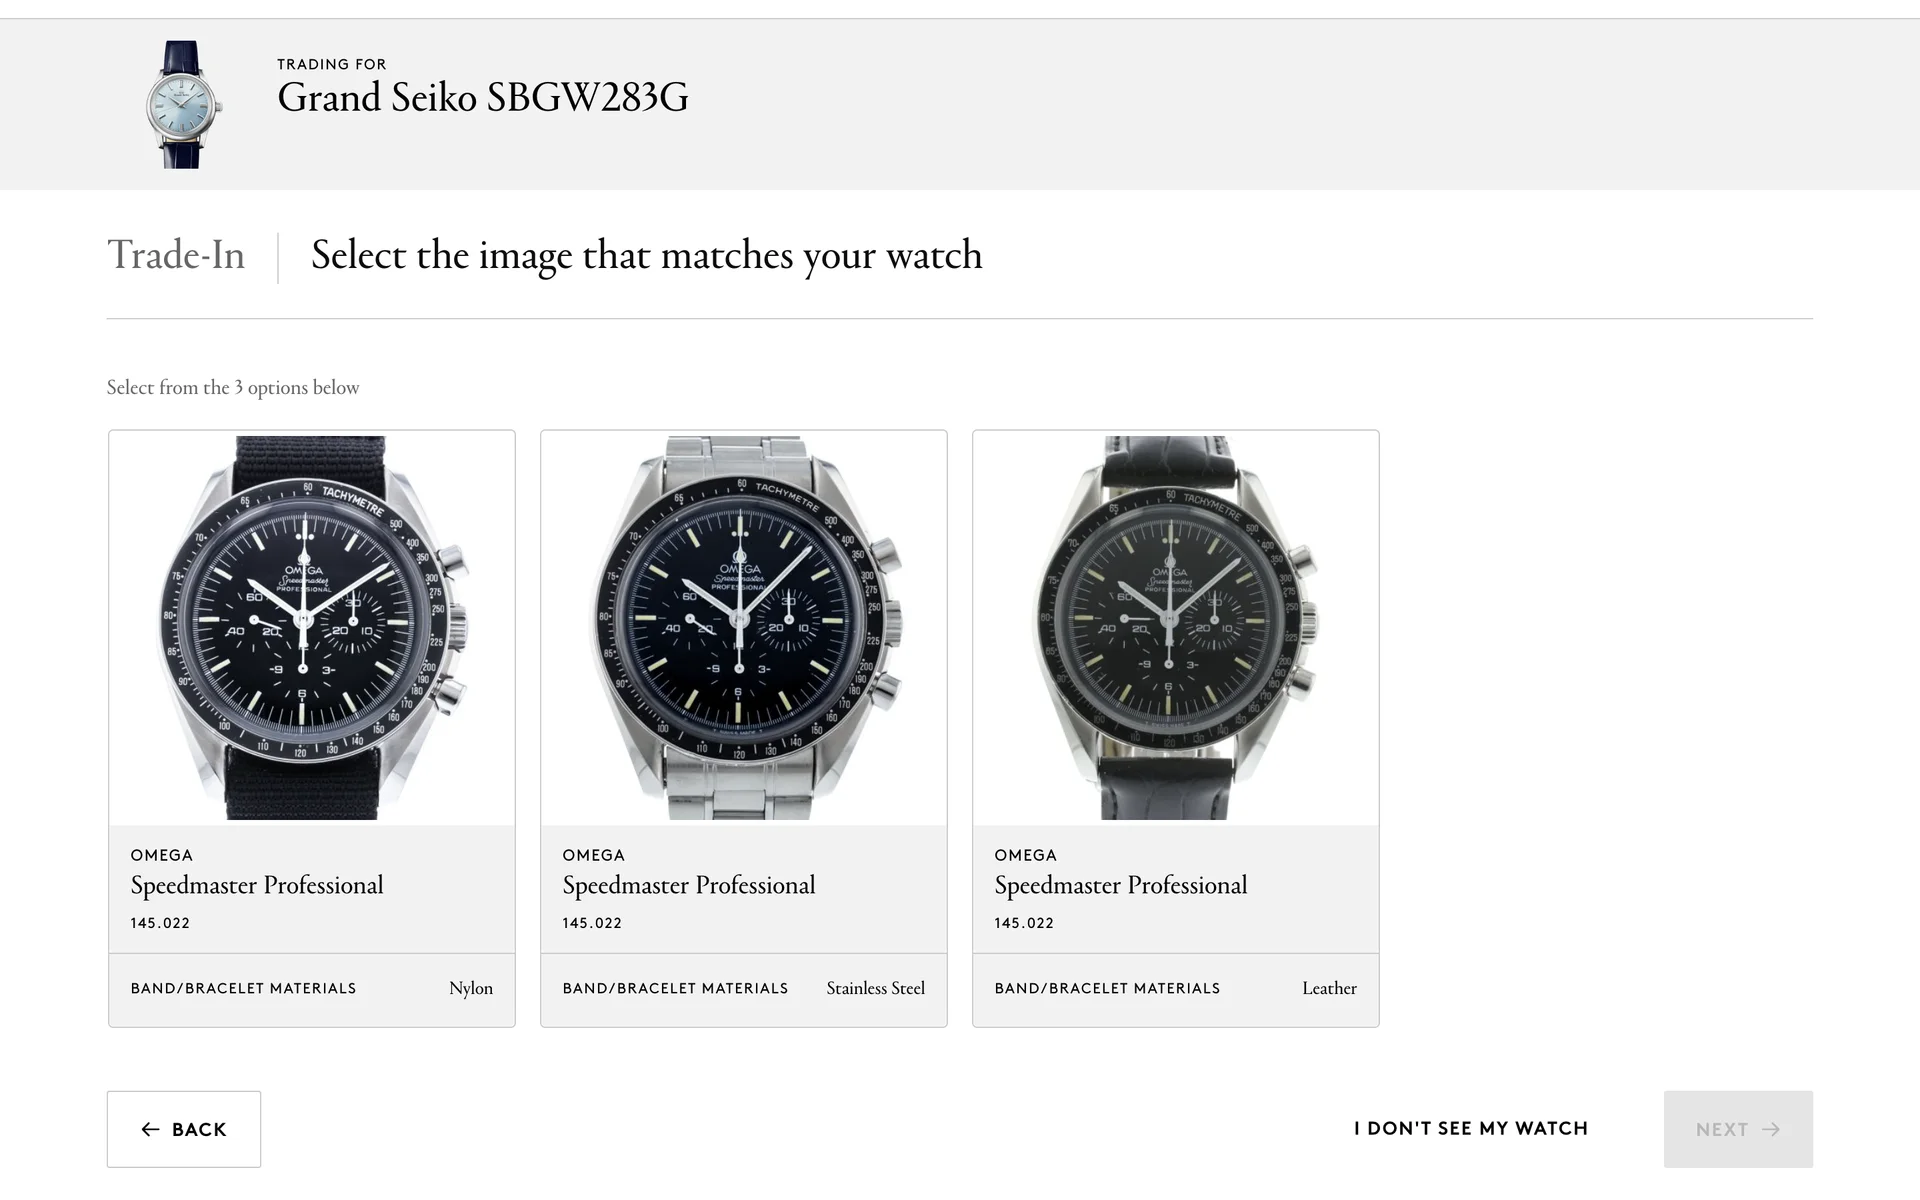Viewport: 1920px width, 1200px height.
Task: Click the TRADING FOR label in header
Action: (332, 64)
